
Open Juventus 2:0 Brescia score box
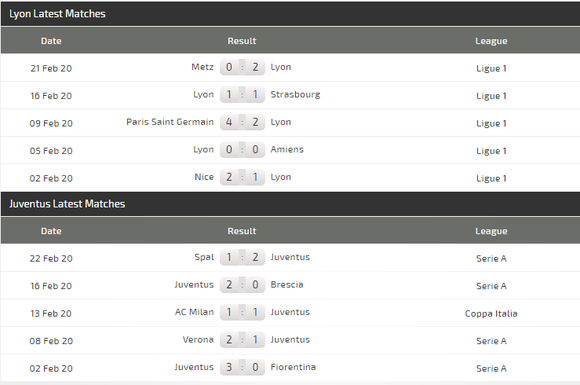[x=242, y=285]
